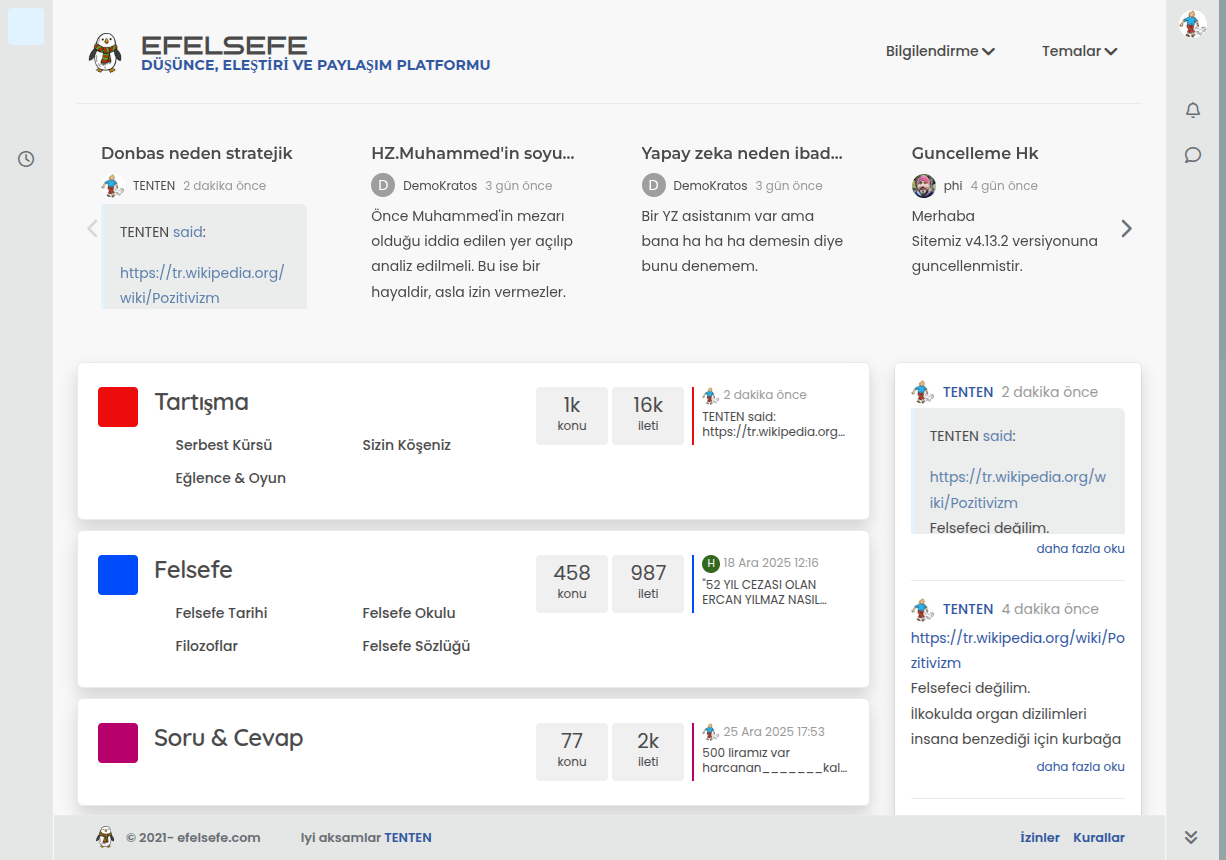Click the avatar in the Soru & Cevap last post

coord(711,732)
